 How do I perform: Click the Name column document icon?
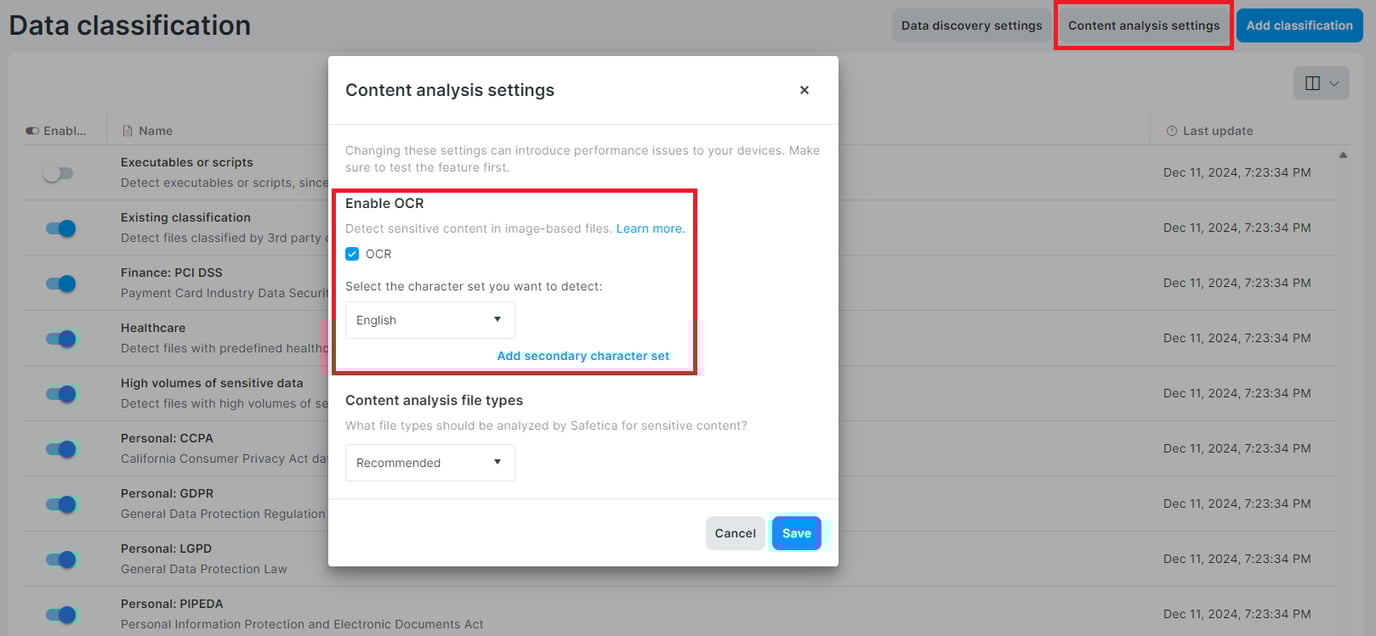[127, 131]
